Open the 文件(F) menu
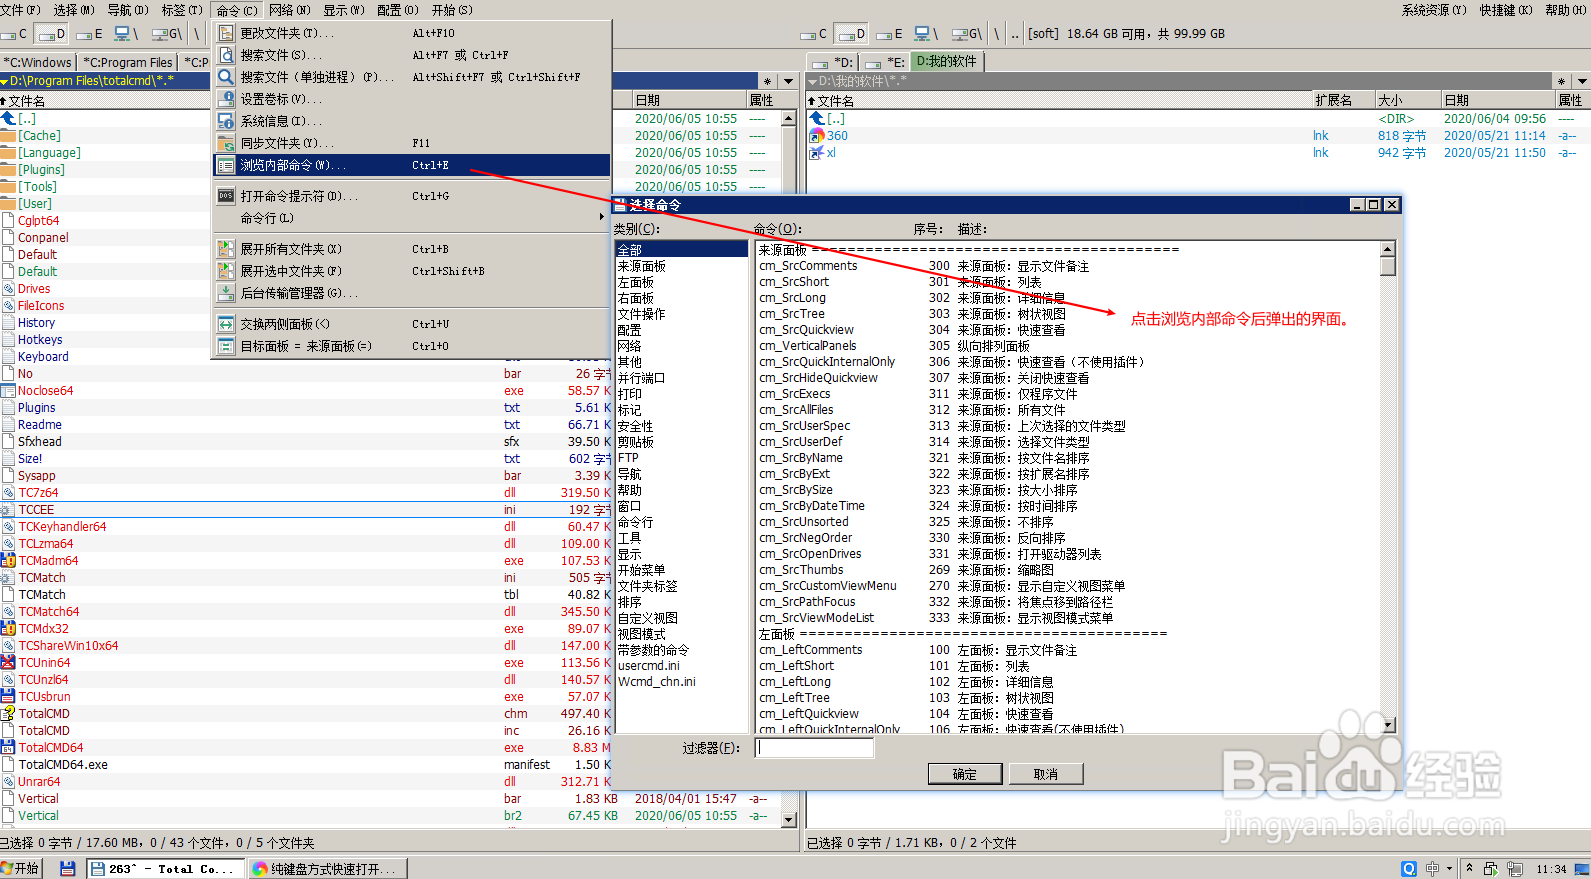Image resolution: width=1591 pixels, height=879 pixels. click(19, 10)
